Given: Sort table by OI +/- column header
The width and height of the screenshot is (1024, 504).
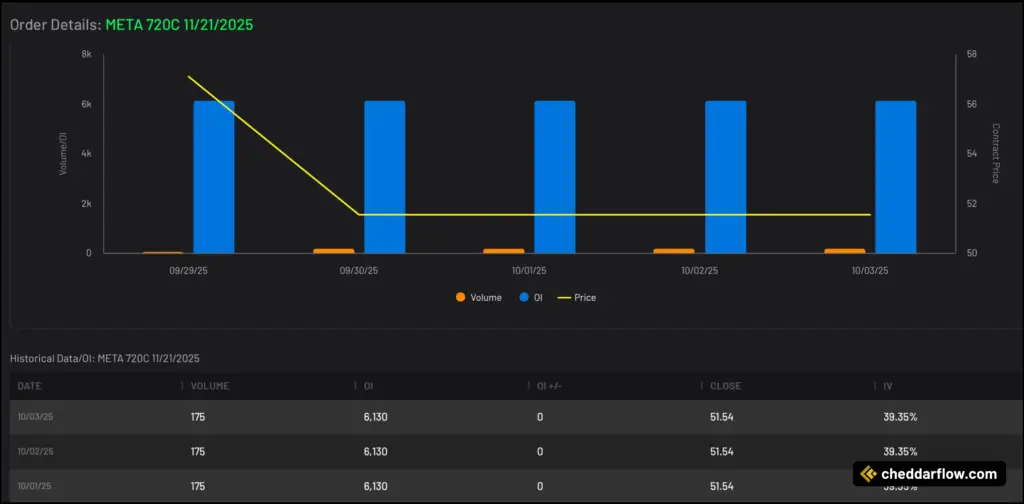Looking at the screenshot, I should click(x=549, y=386).
